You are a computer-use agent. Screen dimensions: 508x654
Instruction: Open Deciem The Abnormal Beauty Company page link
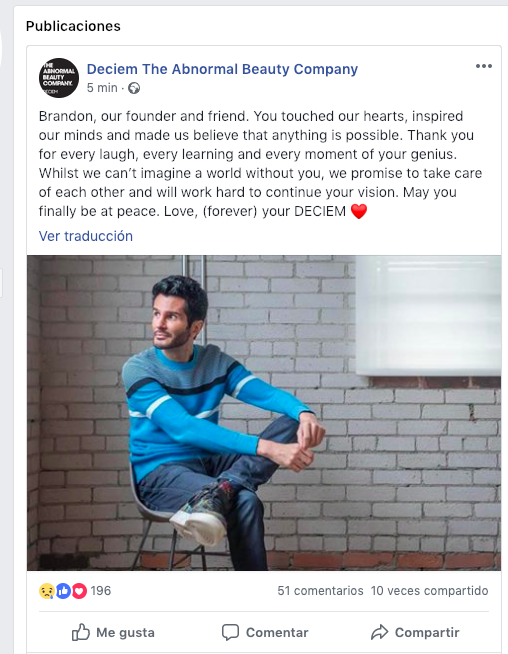click(x=222, y=69)
